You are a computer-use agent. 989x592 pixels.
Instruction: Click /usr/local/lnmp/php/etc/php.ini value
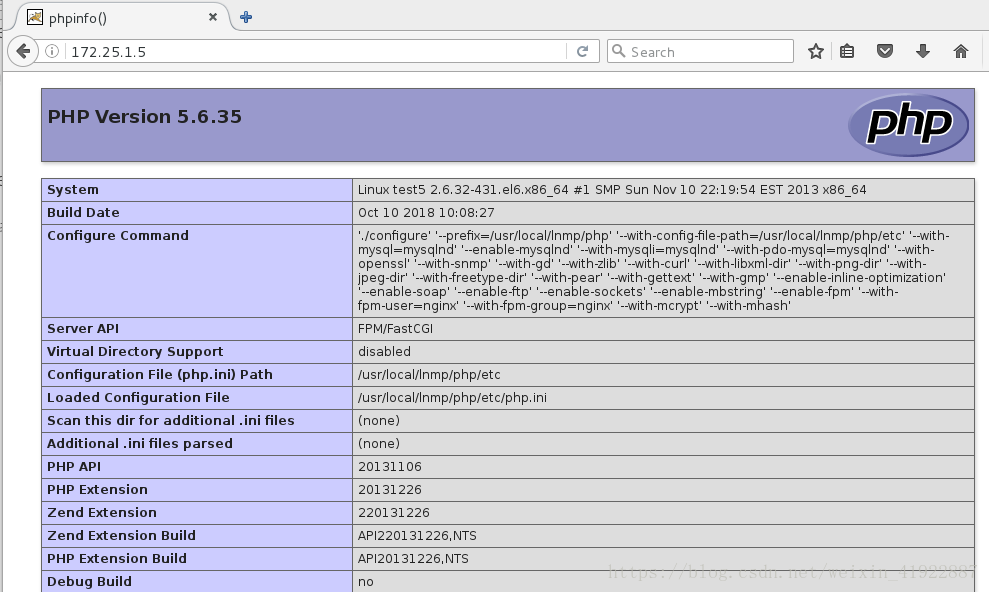pos(452,398)
